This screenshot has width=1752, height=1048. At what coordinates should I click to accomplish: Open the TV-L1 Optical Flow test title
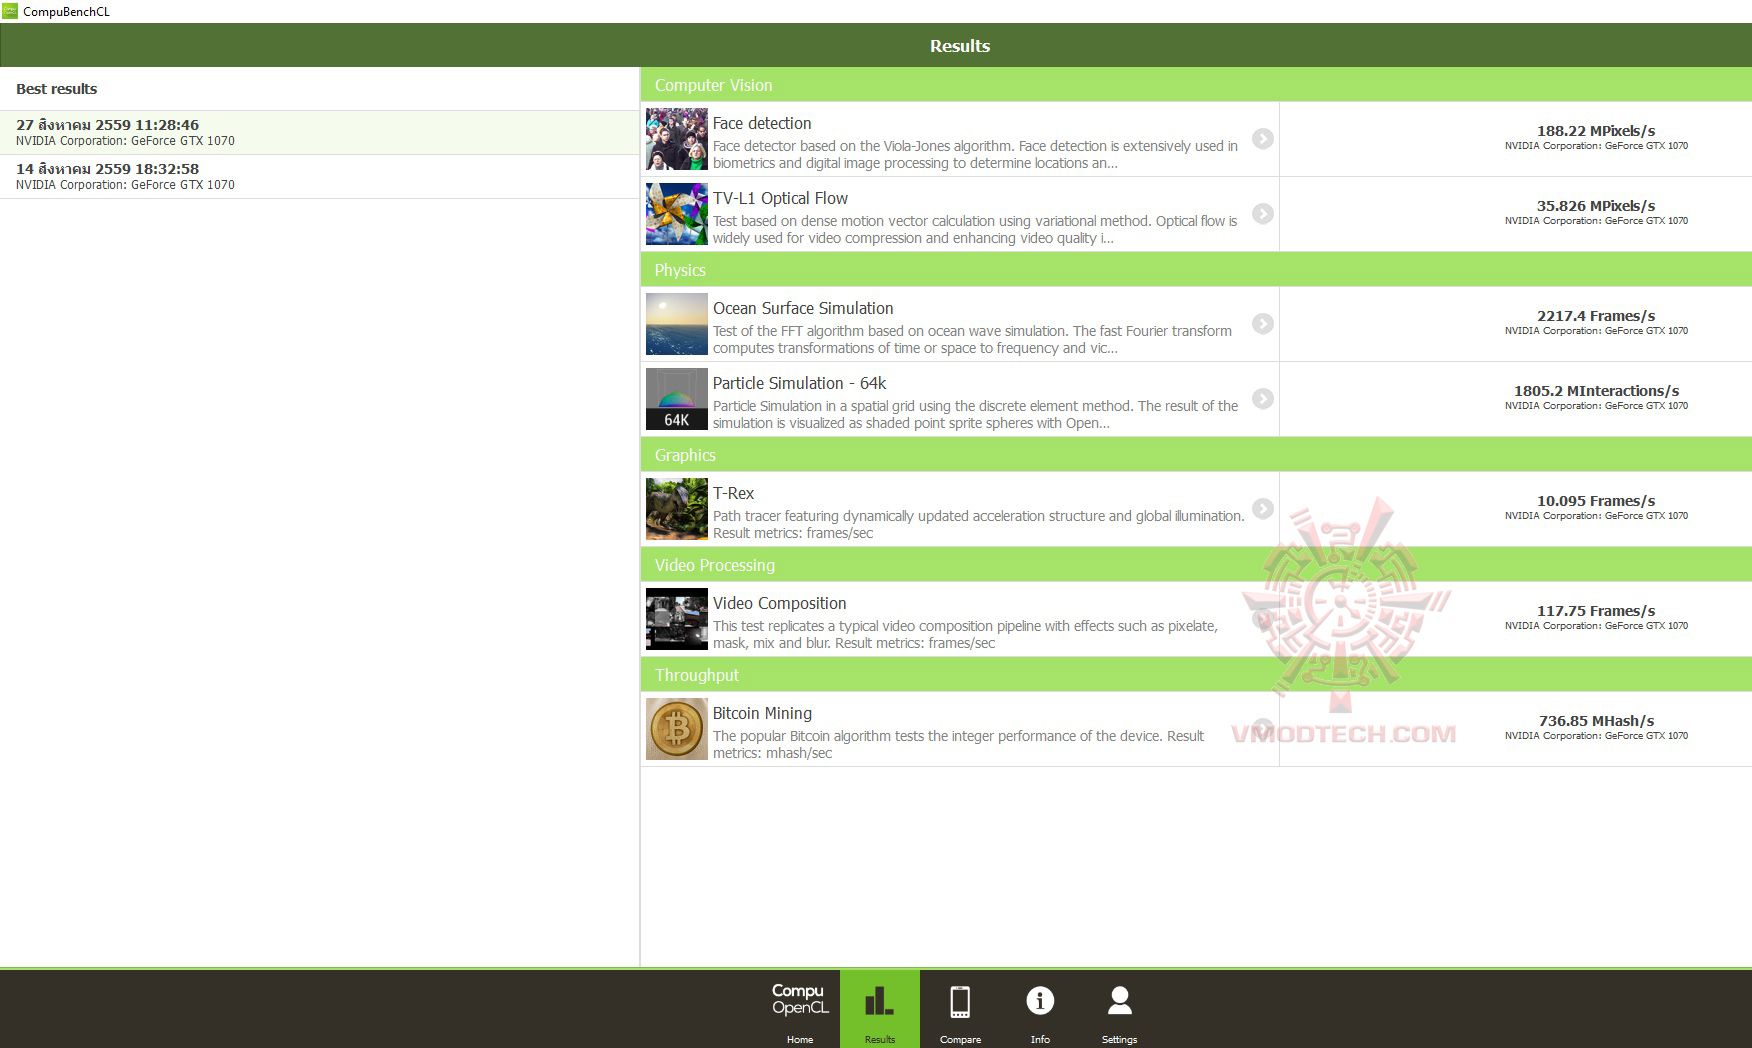pos(780,198)
